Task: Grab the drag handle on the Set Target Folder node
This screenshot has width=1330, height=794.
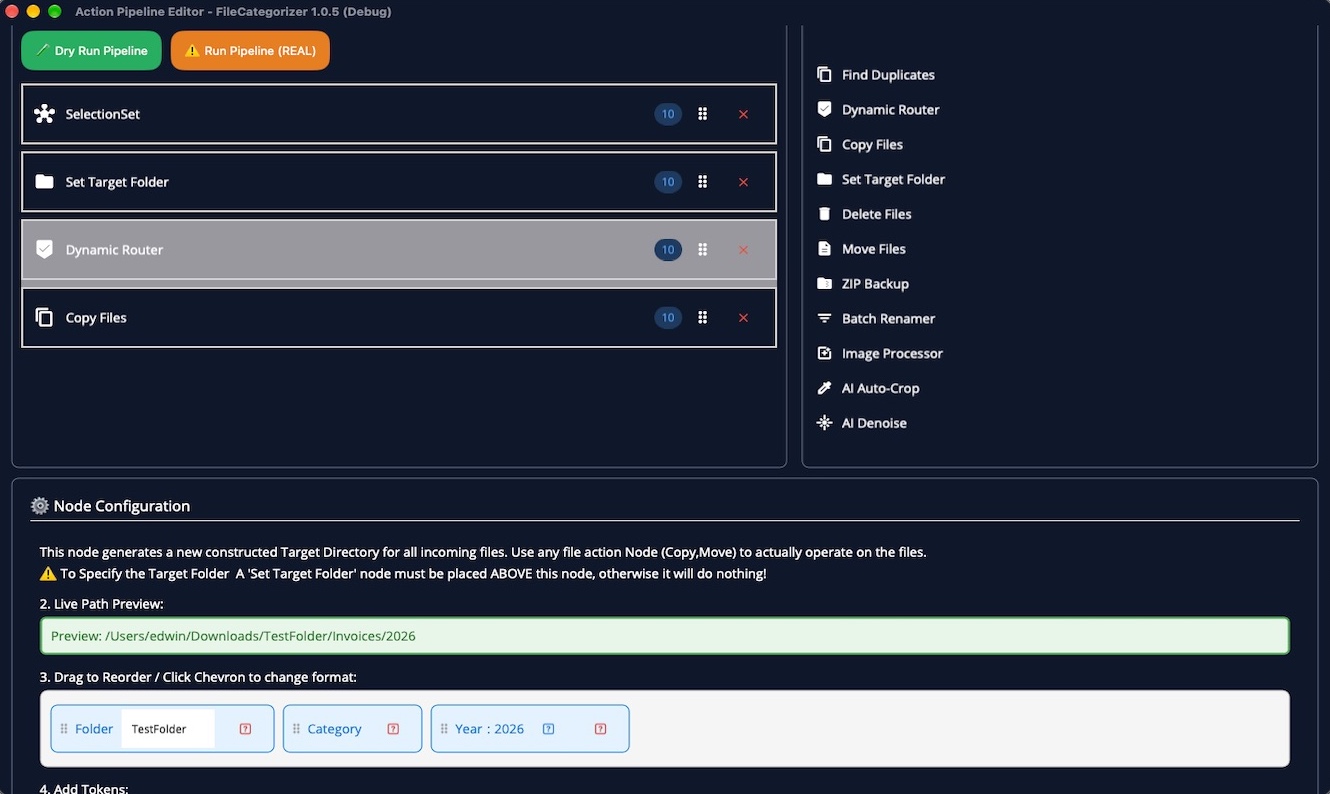Action: click(x=703, y=182)
